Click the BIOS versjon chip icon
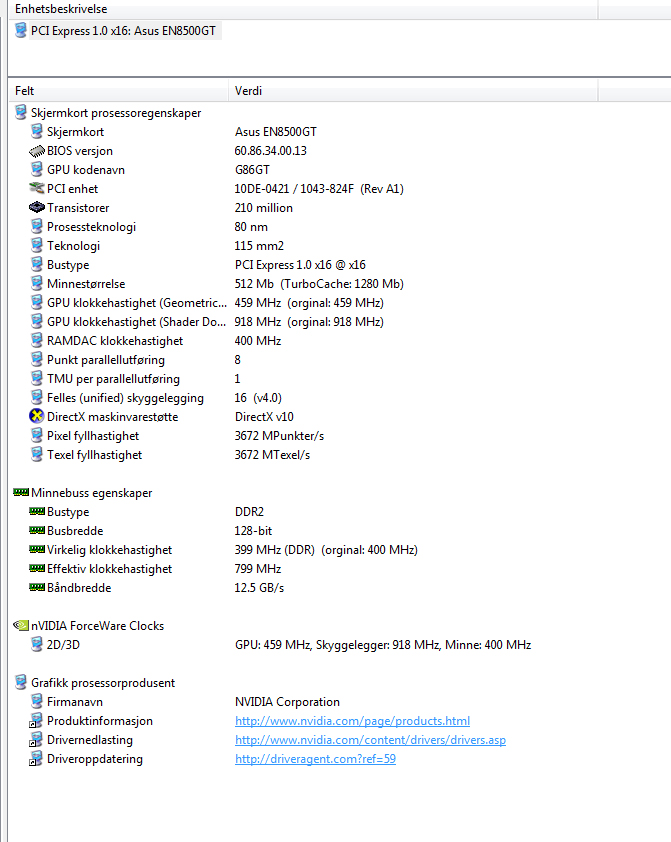Image resolution: width=671 pixels, height=842 pixels. pyautogui.click(x=37, y=151)
